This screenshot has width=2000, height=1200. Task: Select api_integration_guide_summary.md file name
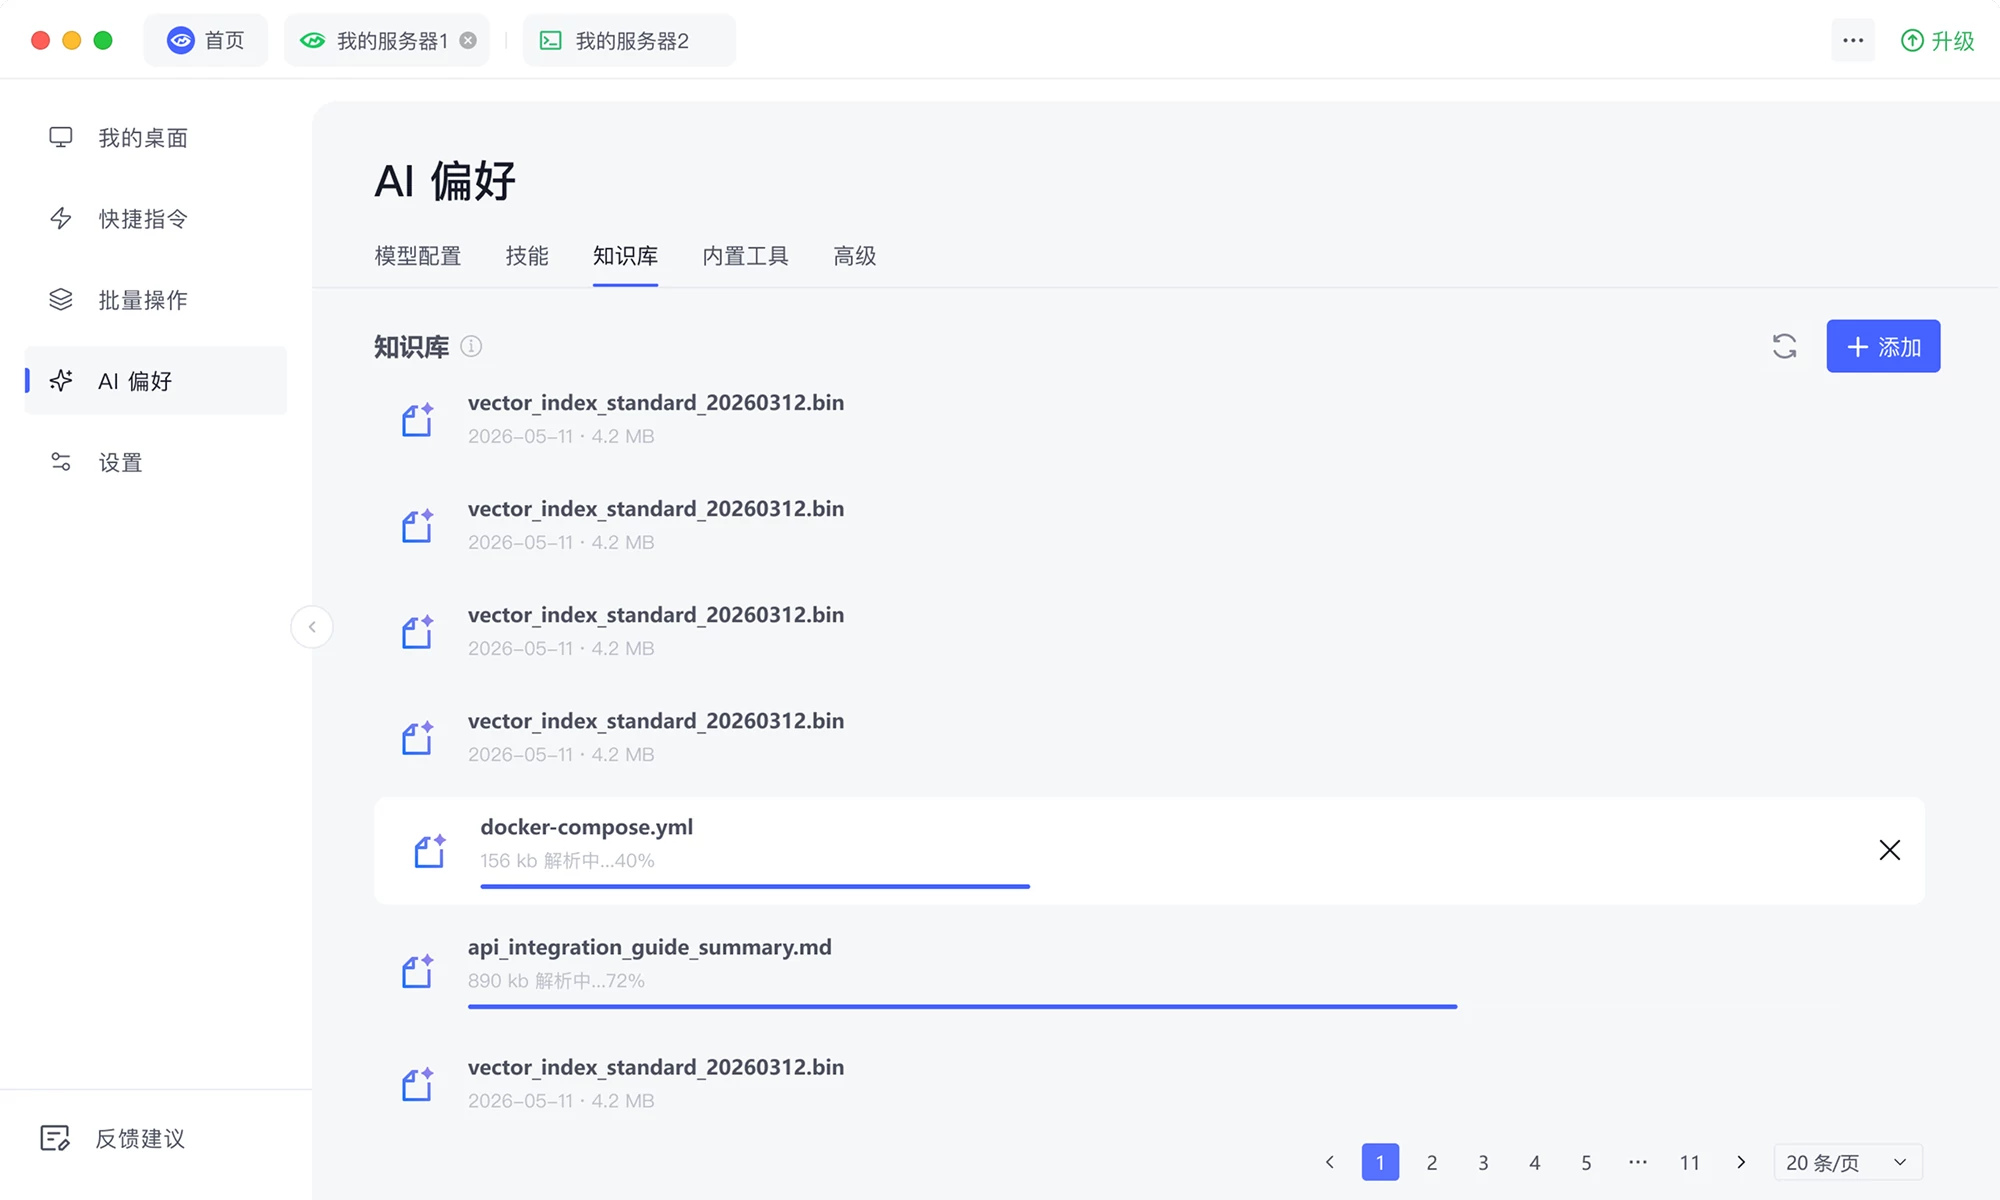tap(650, 947)
